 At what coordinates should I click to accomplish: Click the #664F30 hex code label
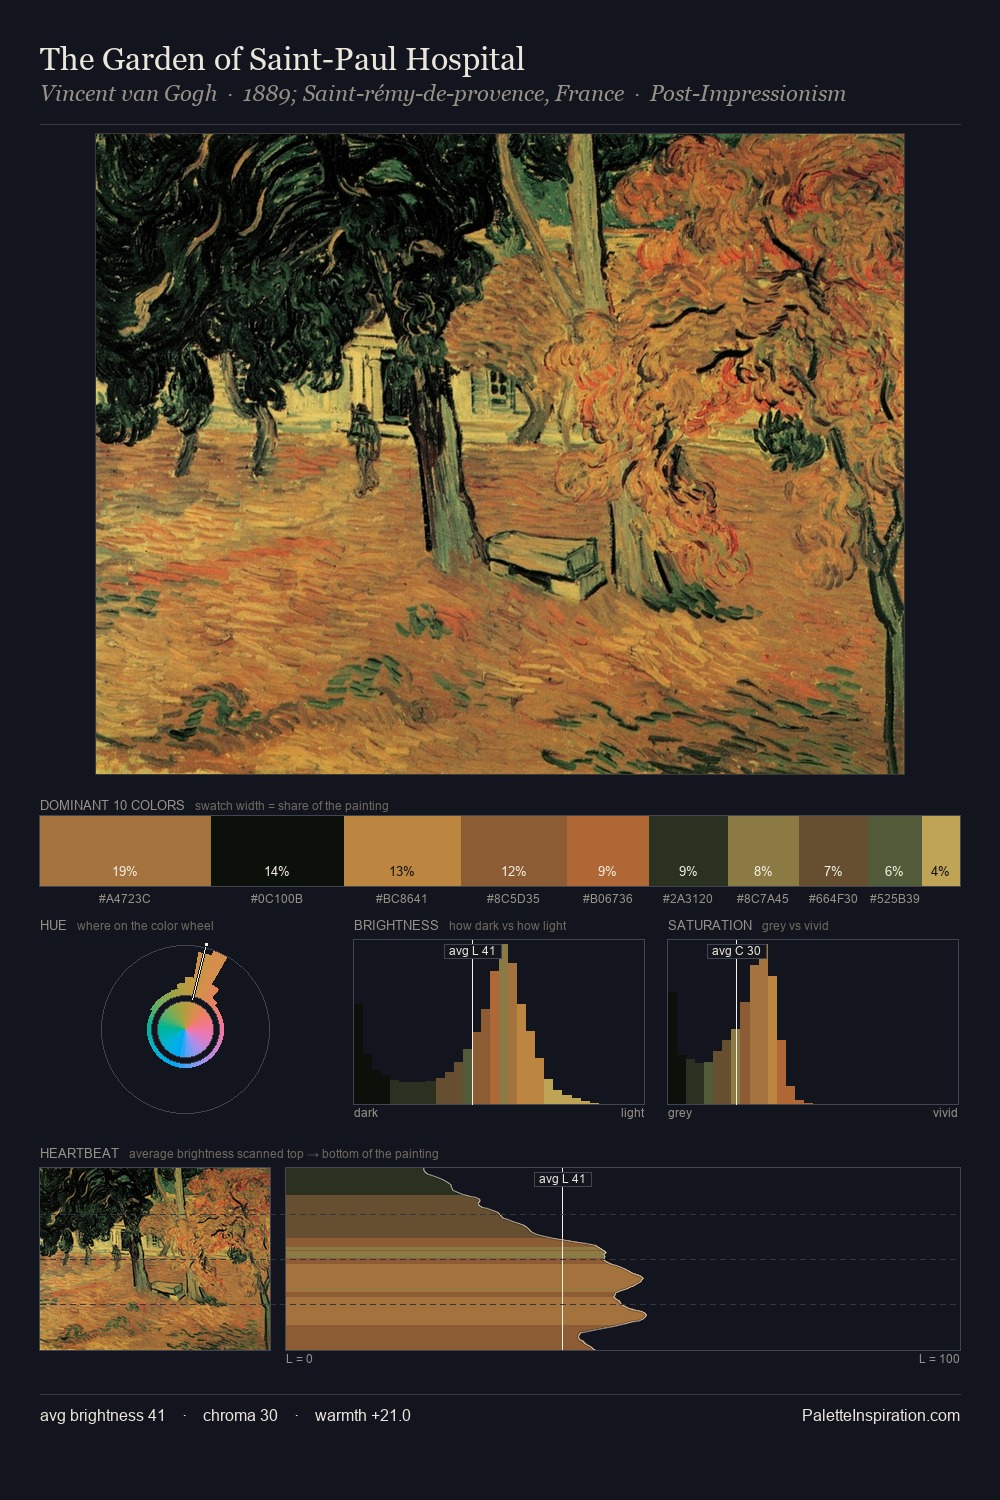click(x=833, y=899)
